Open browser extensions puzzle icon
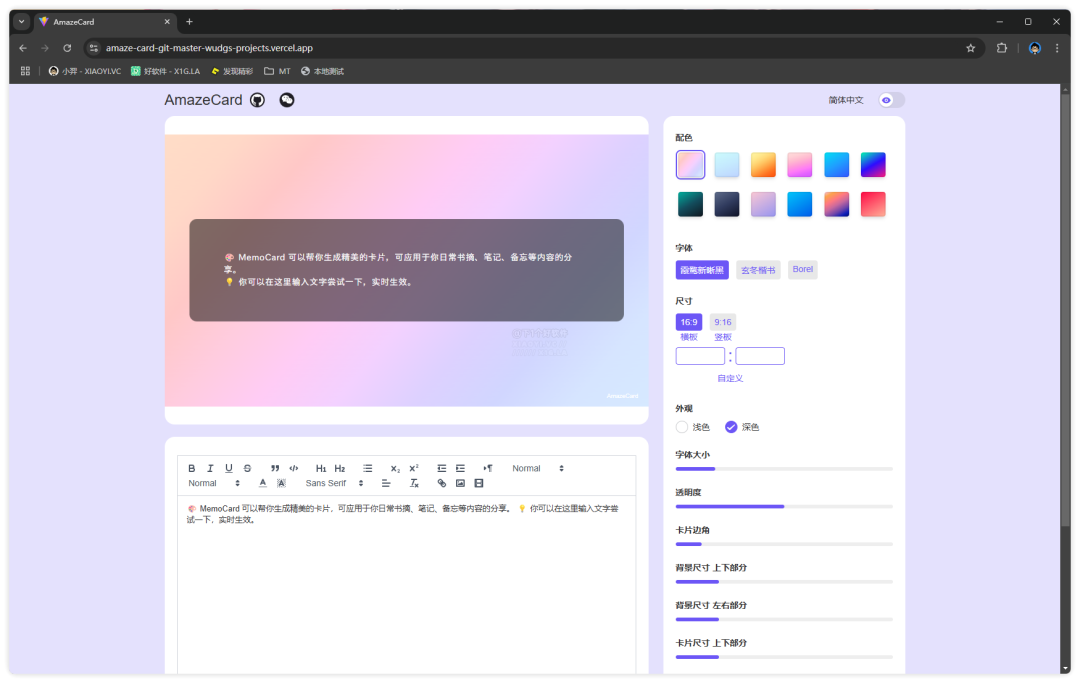This screenshot has width=1080, height=683. [x=1001, y=48]
